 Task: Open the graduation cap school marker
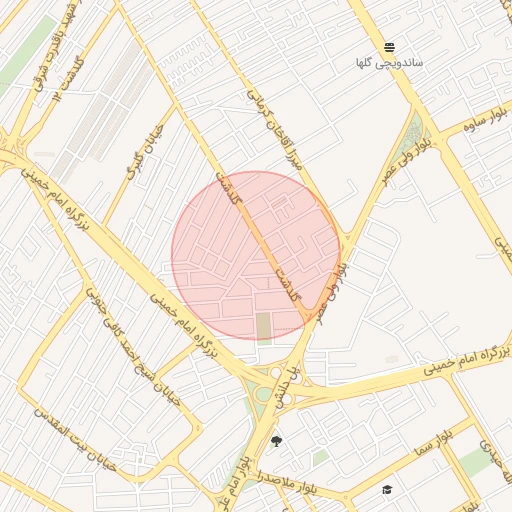[x=387, y=490]
